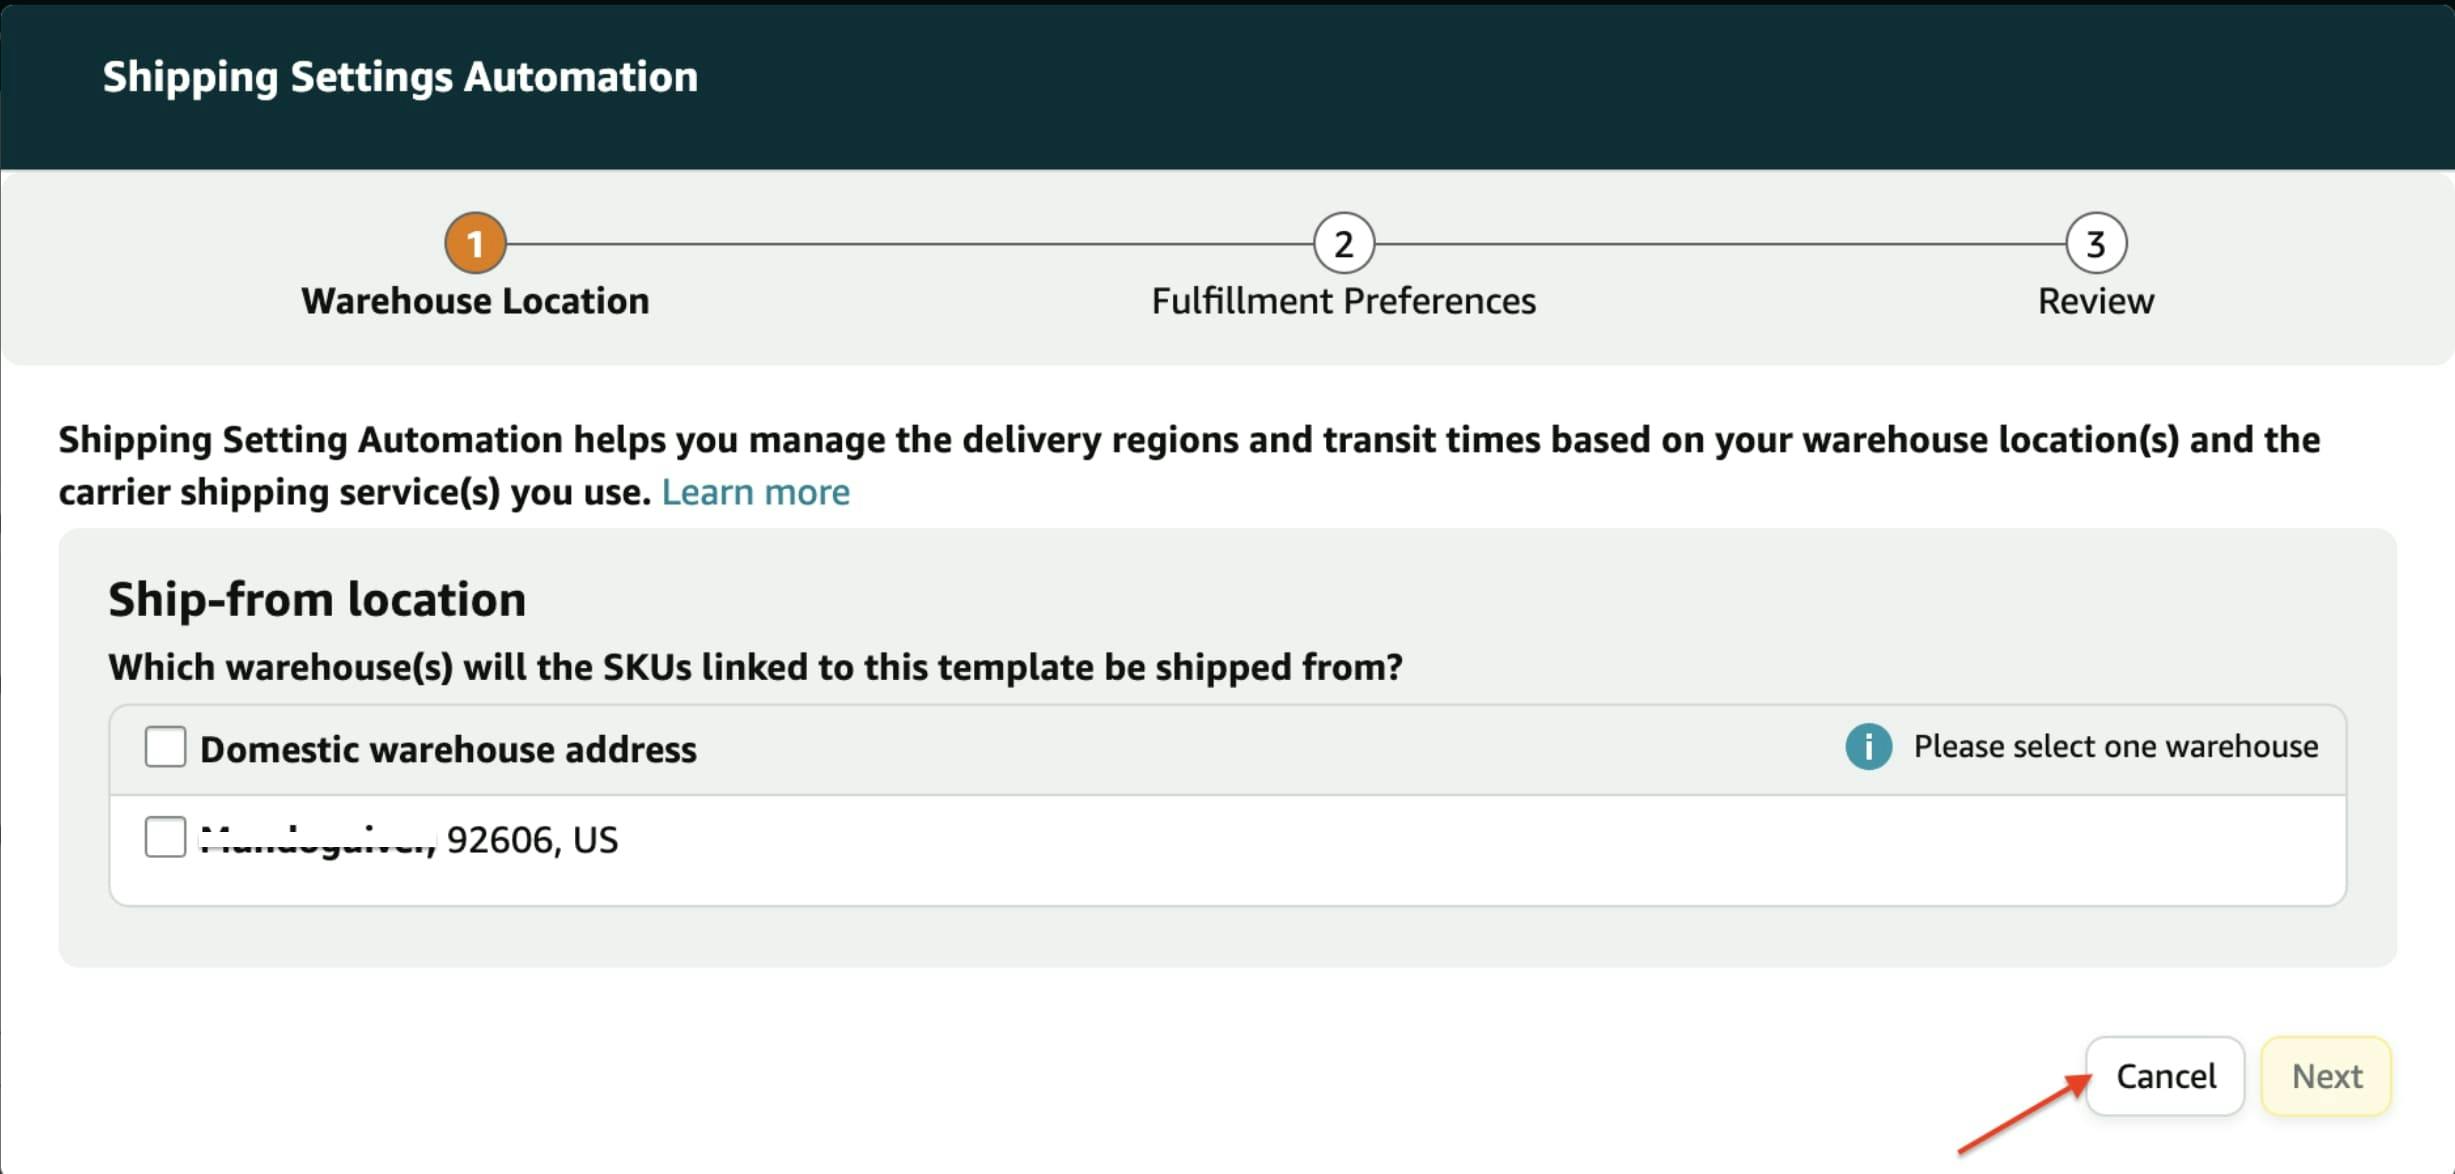Open the Learn more link

point(755,492)
